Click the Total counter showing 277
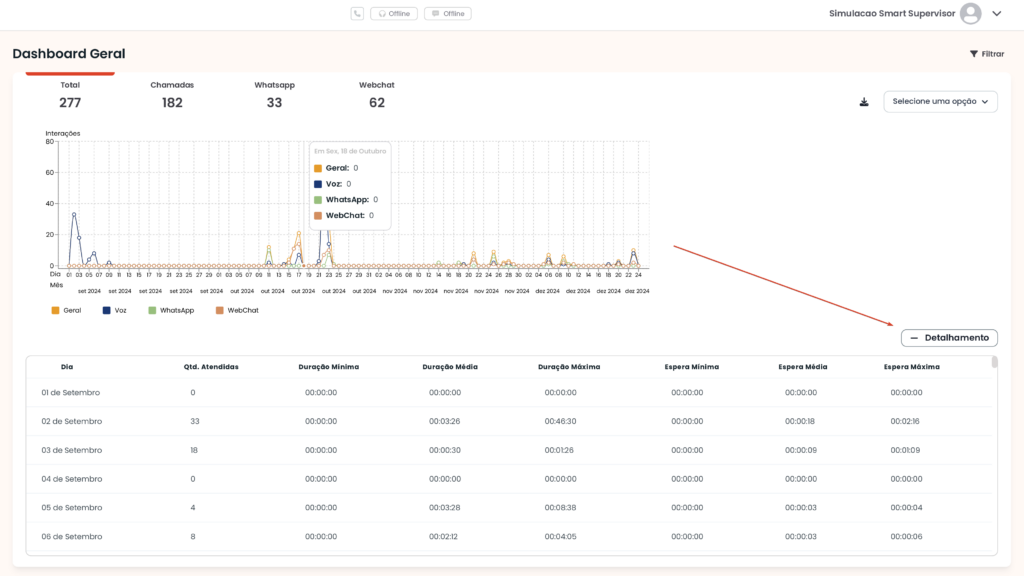 point(70,95)
